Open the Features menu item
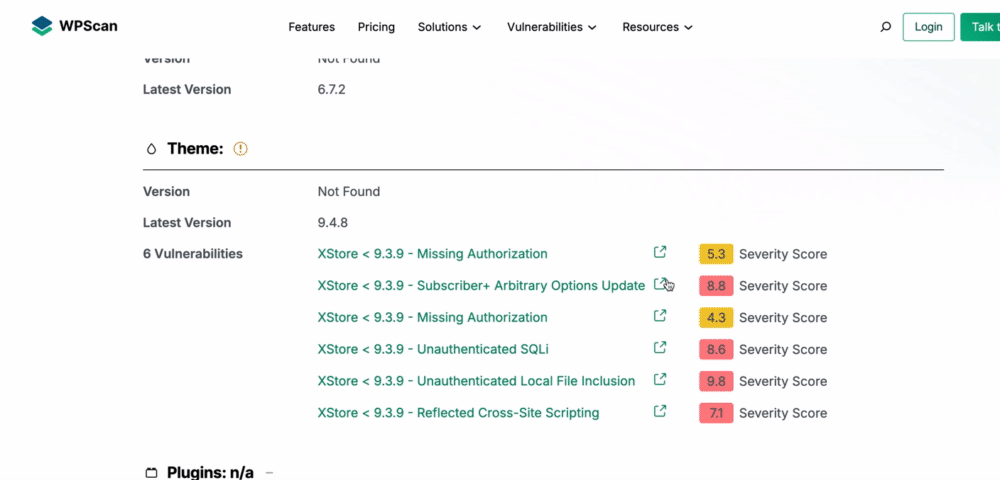Viewport: 1000px width, 480px height. [311, 27]
